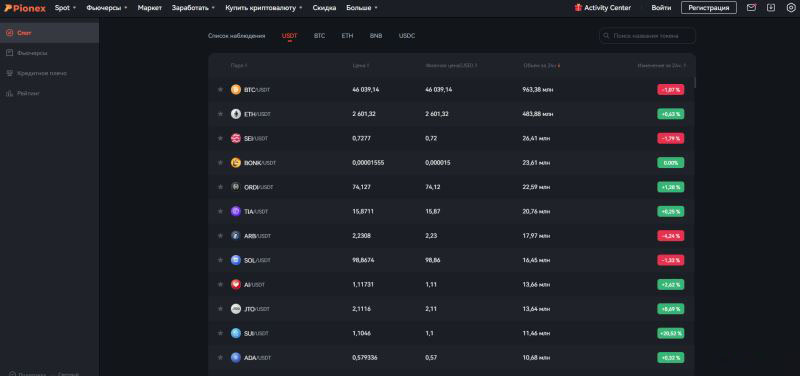800x376 pixels.
Task: Toggle favorite star for SOL/USDT
Action: click(220, 260)
